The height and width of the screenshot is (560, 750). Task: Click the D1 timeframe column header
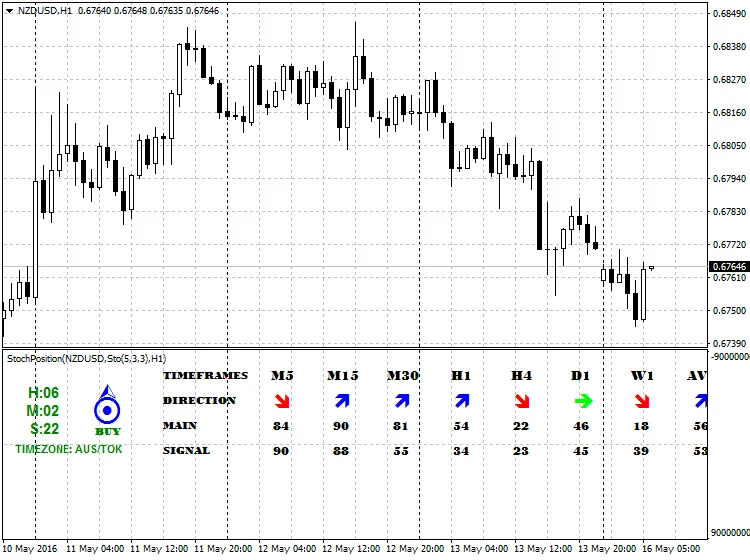coord(582,375)
